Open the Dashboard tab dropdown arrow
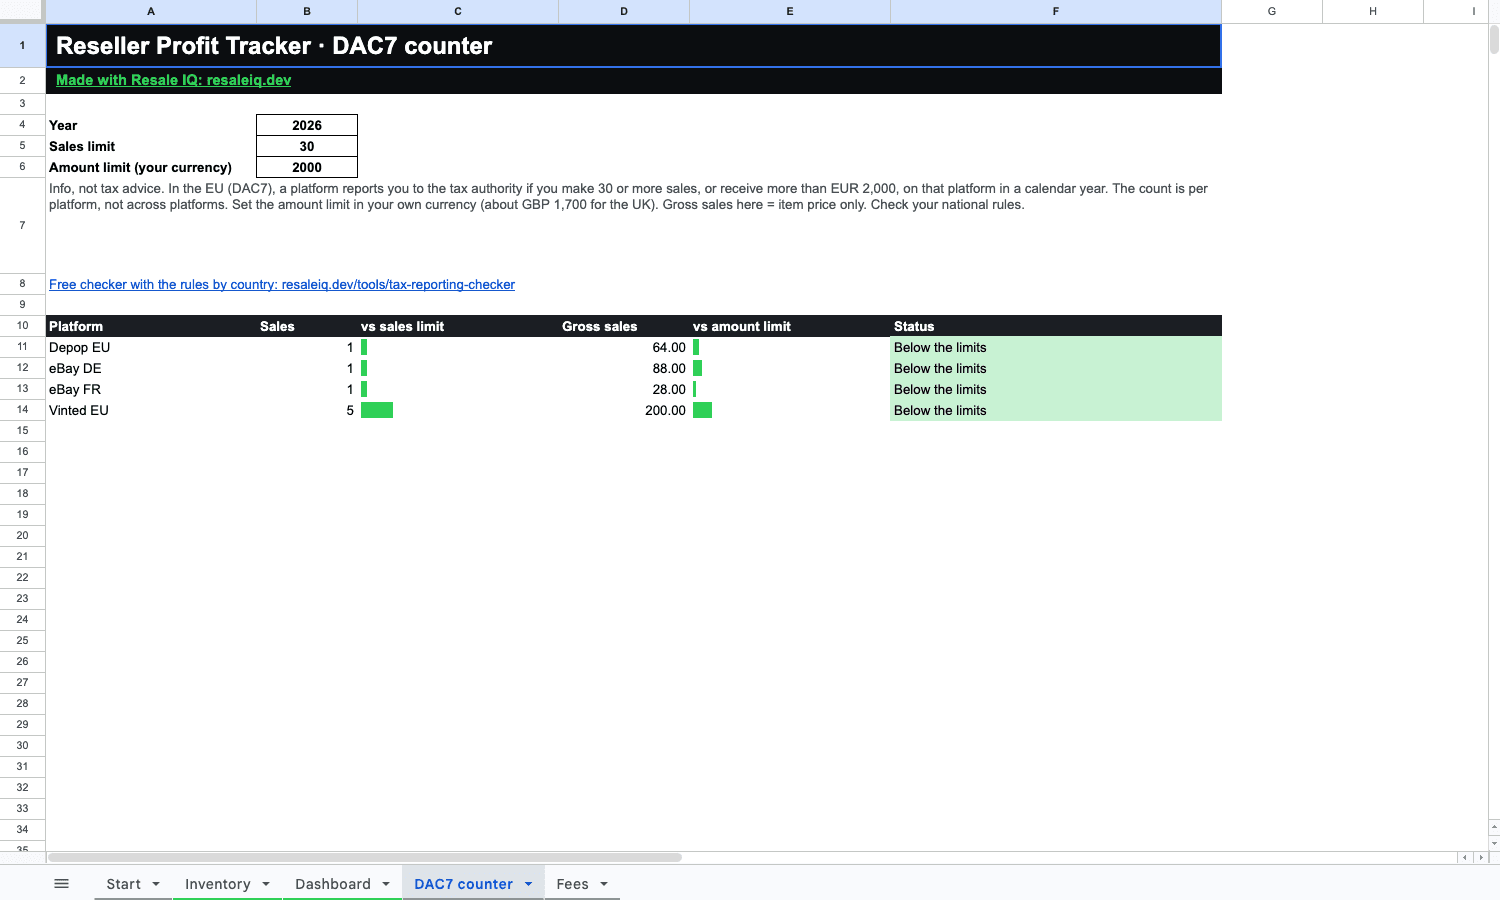 (x=386, y=884)
